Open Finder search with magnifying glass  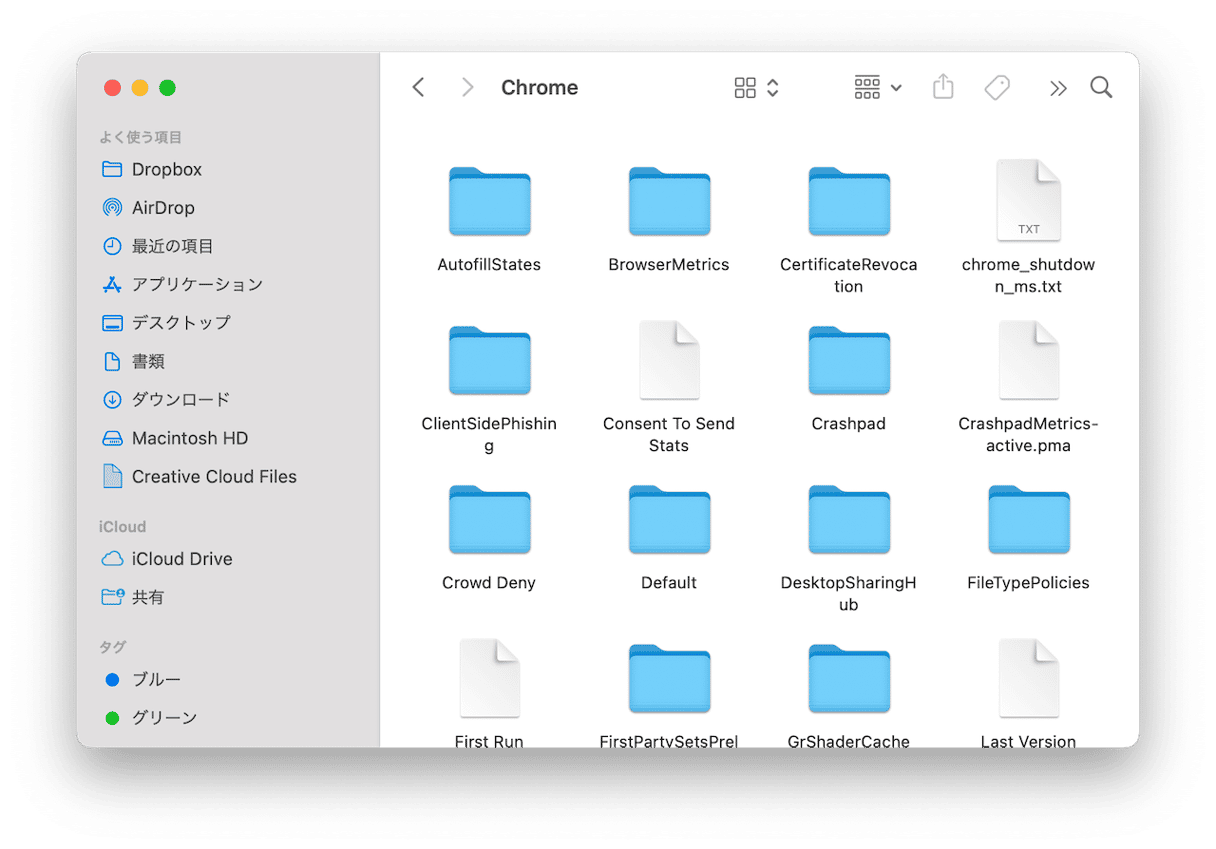tap(1101, 87)
